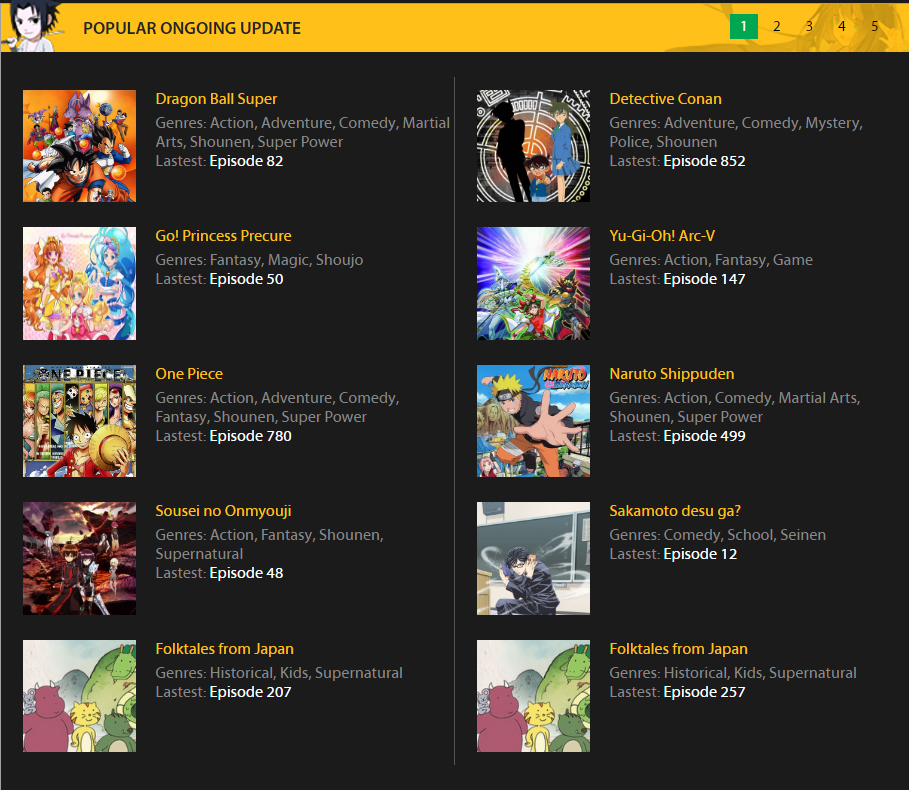The height and width of the screenshot is (790, 909).
Task: Open the Go! Princess Precure title link
Action: click(x=223, y=236)
